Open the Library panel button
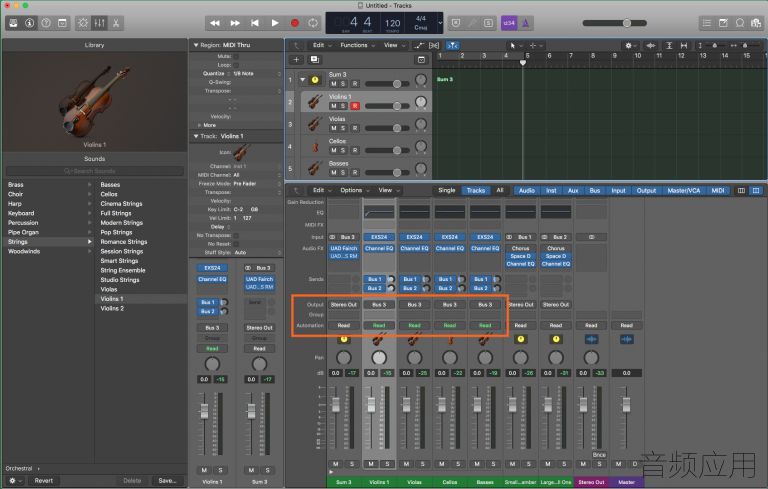This screenshot has height=489, width=768. point(13,23)
